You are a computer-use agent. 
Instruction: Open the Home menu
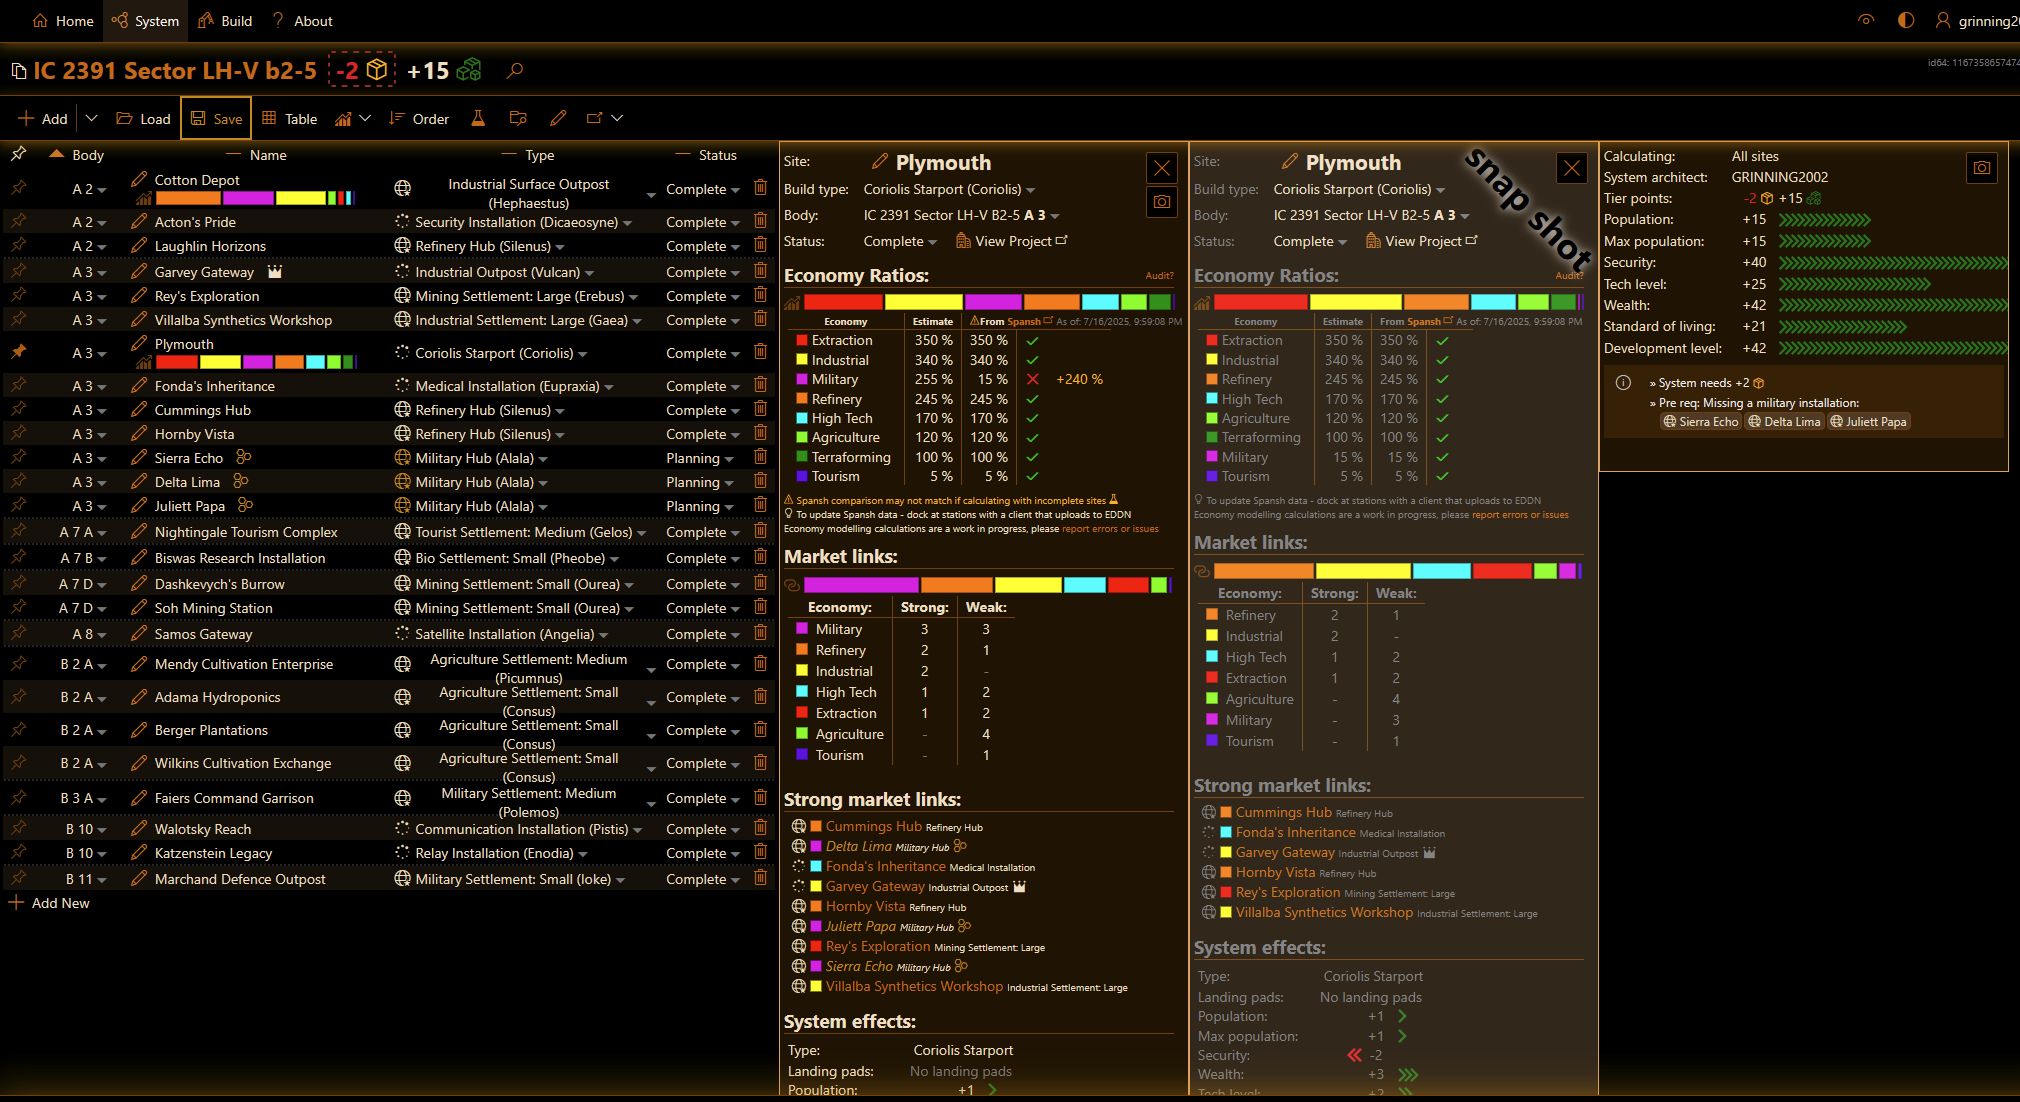(x=63, y=20)
